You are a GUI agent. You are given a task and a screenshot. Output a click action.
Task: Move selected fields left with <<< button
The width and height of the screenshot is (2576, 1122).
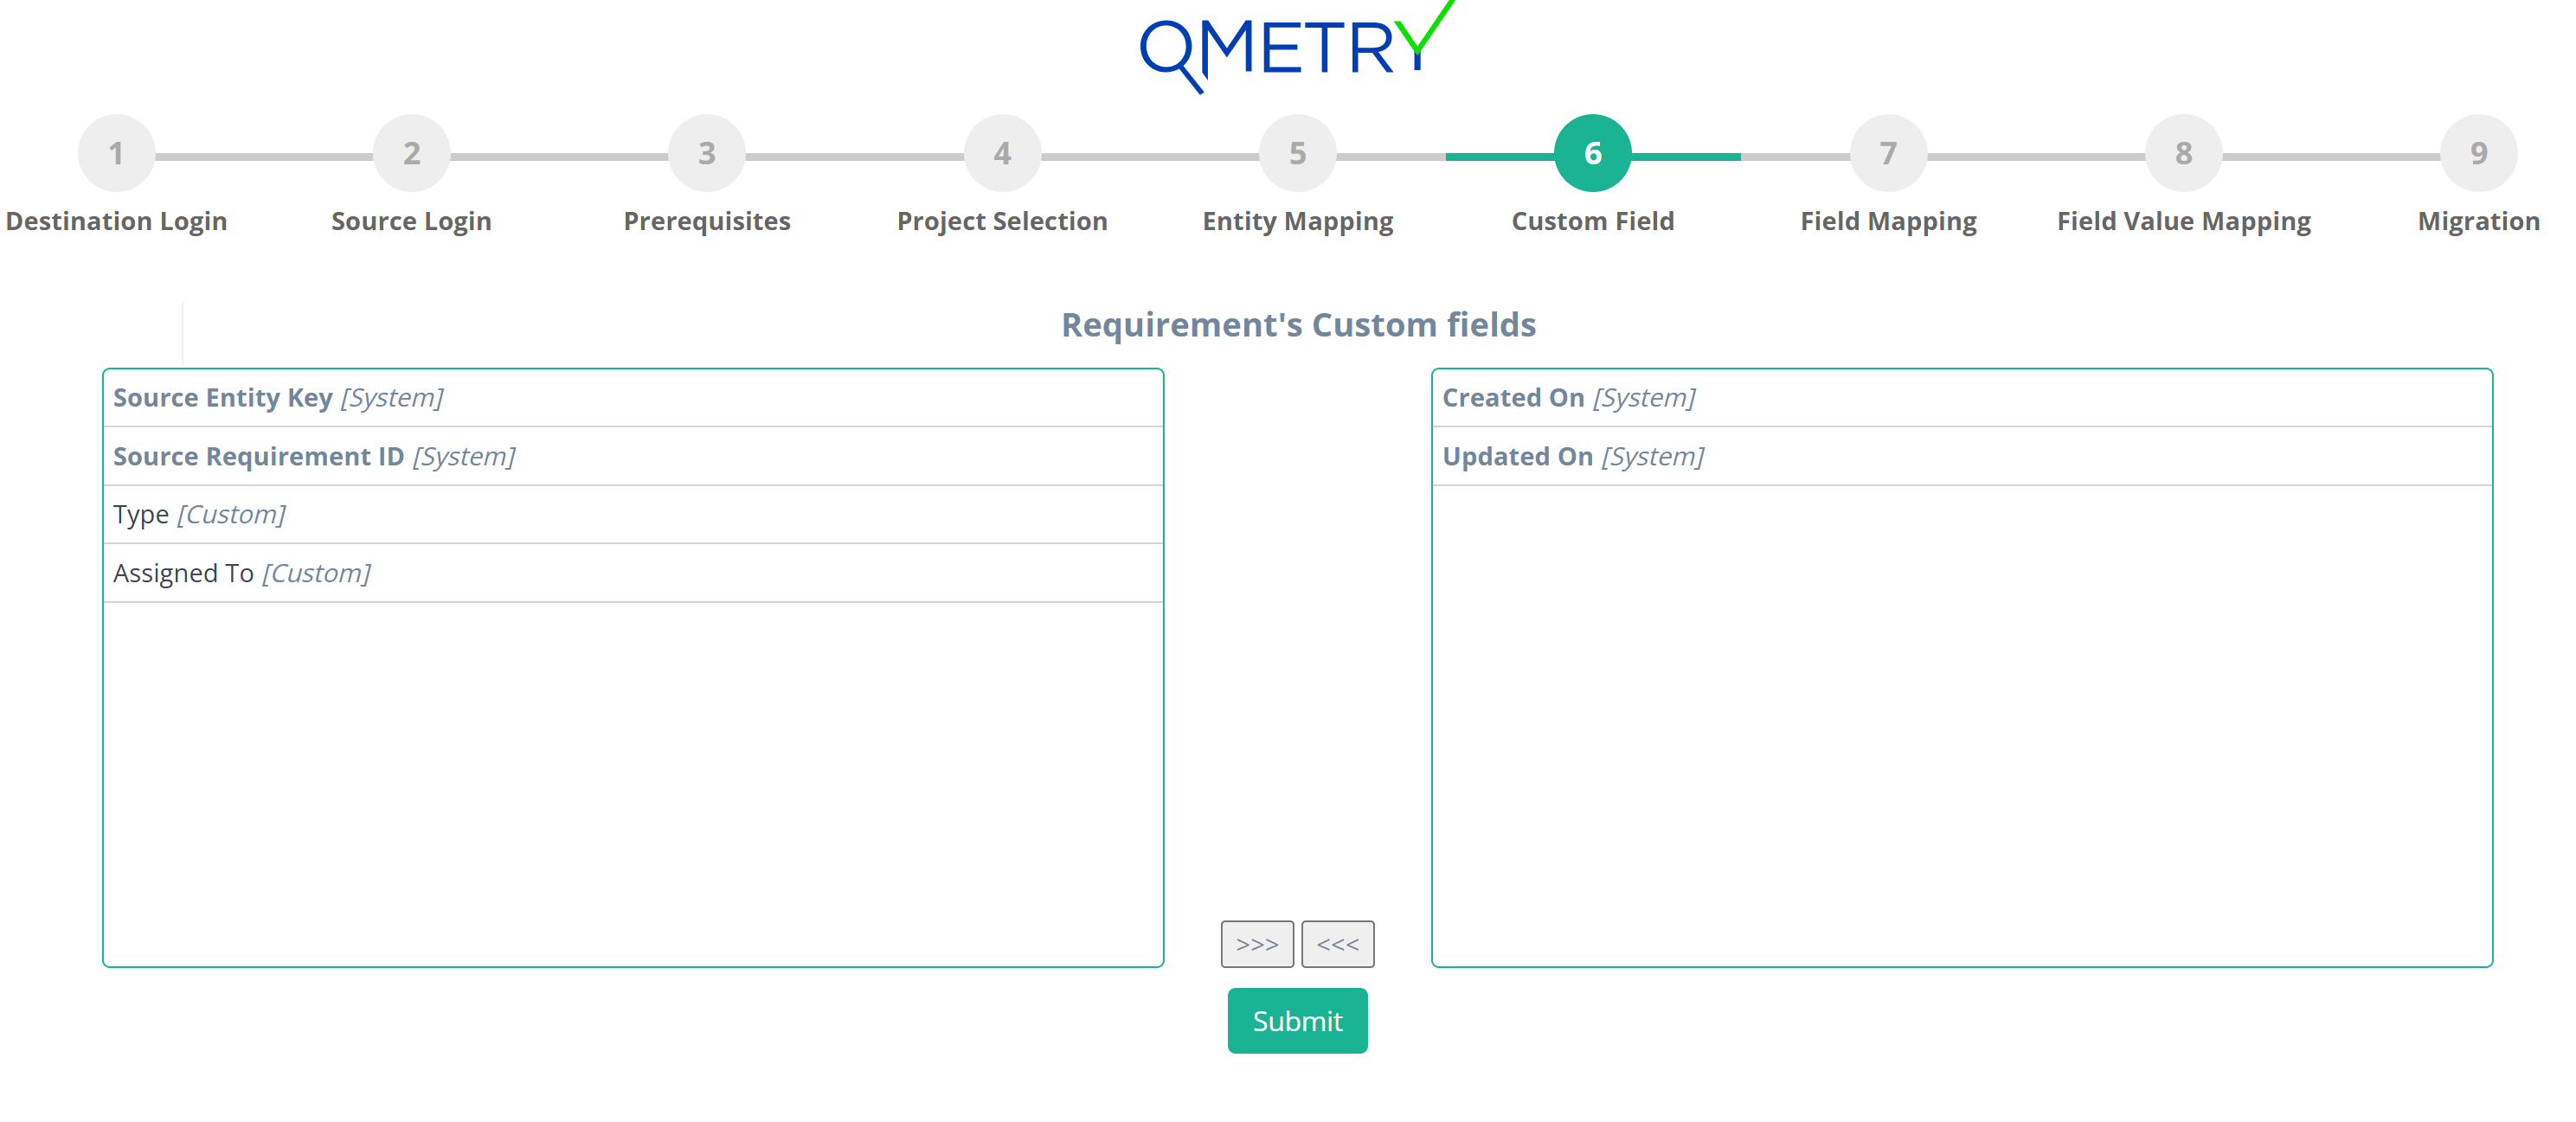1337,944
